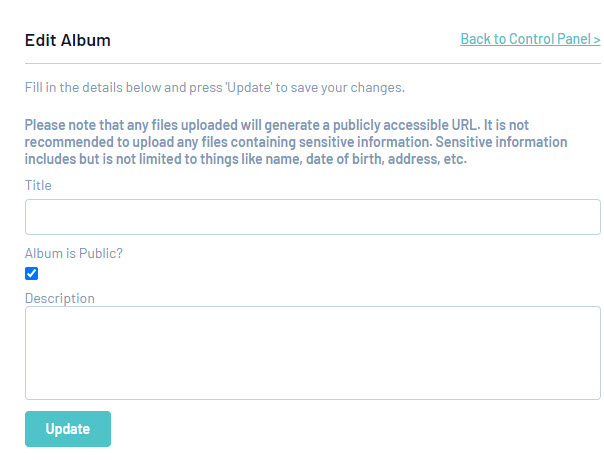The width and height of the screenshot is (604, 462).
Task: Click inside the Description text area
Action: (312, 353)
